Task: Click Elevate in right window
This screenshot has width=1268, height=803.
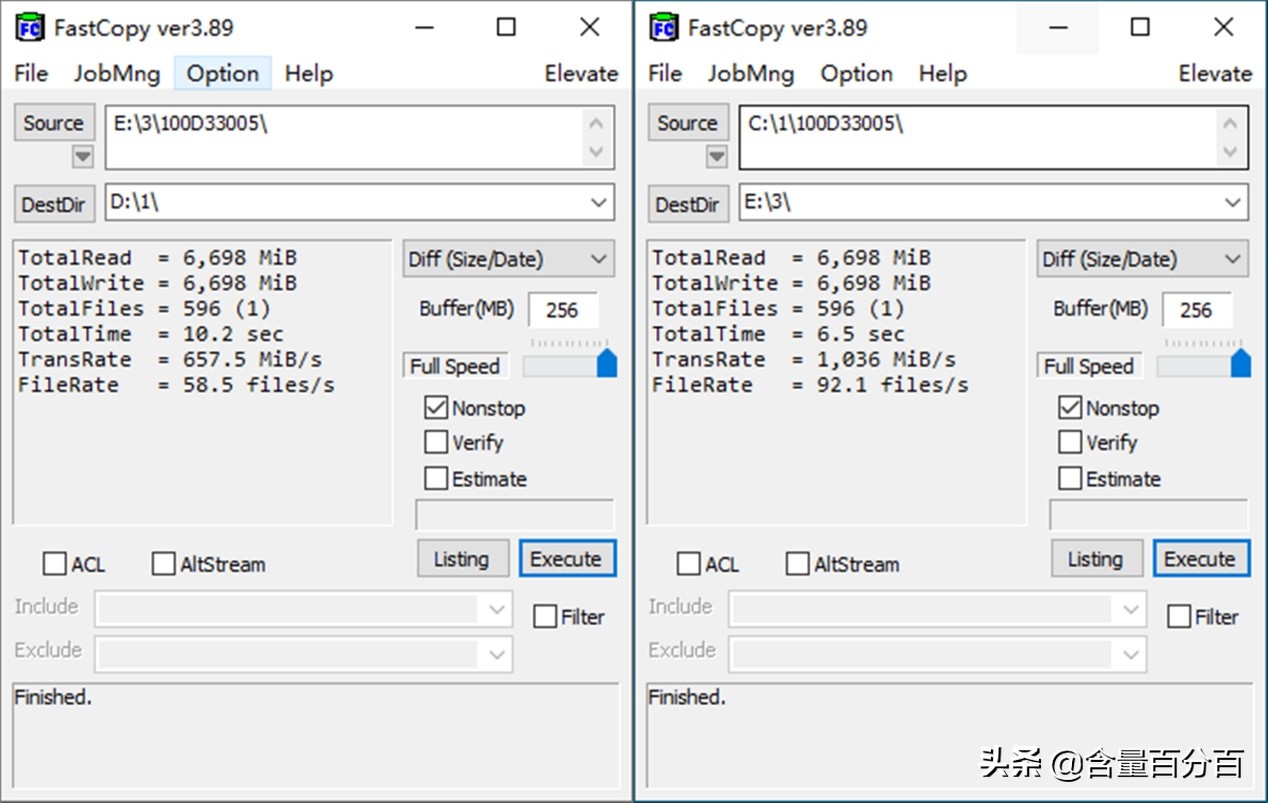Action: click(x=1215, y=73)
